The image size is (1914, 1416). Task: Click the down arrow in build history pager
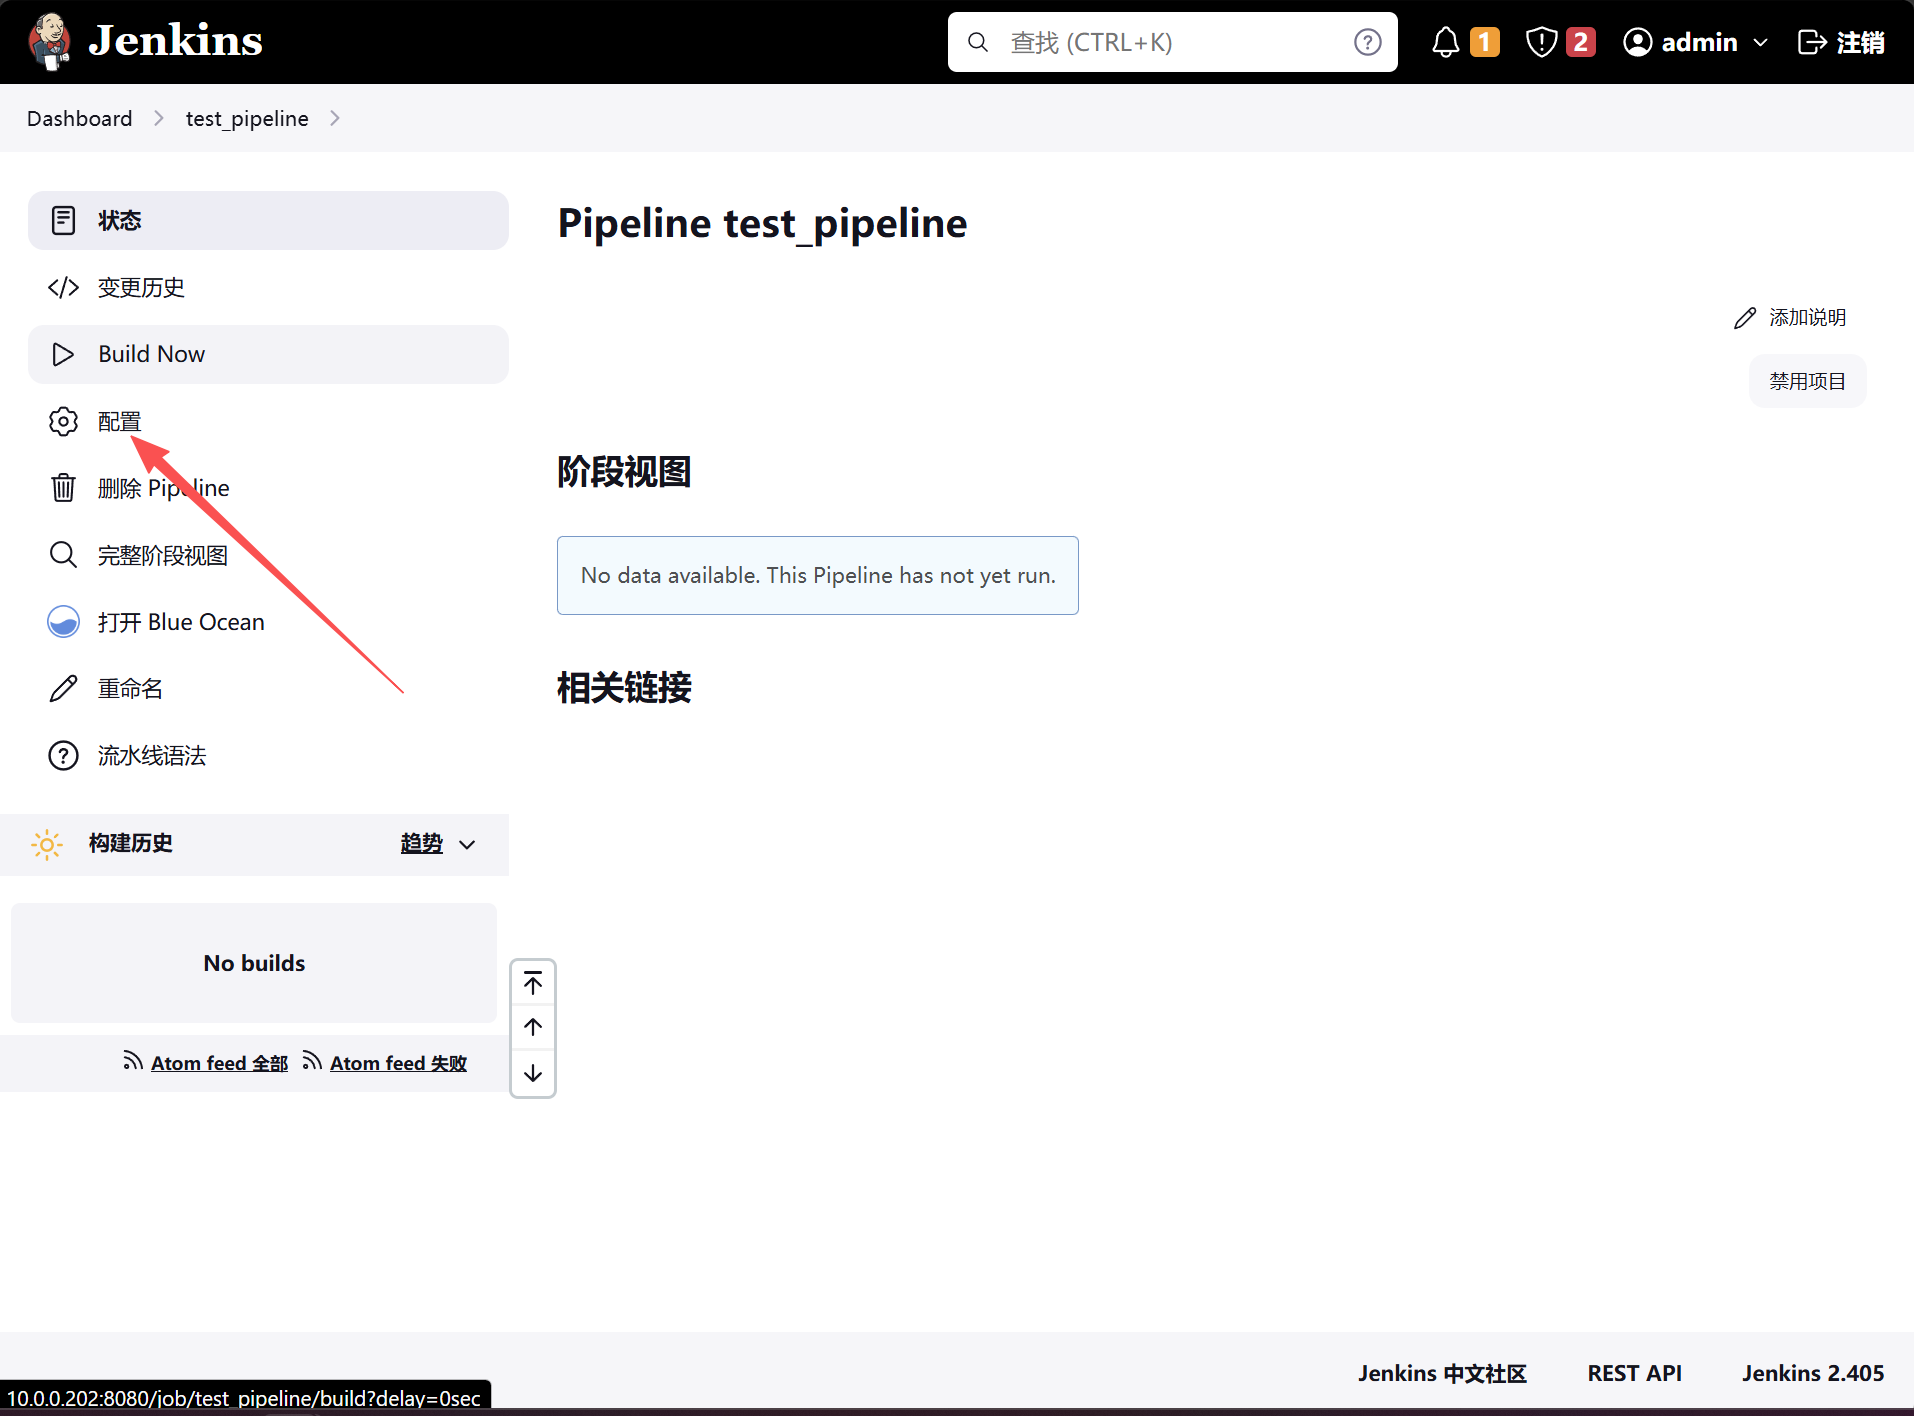(533, 1073)
